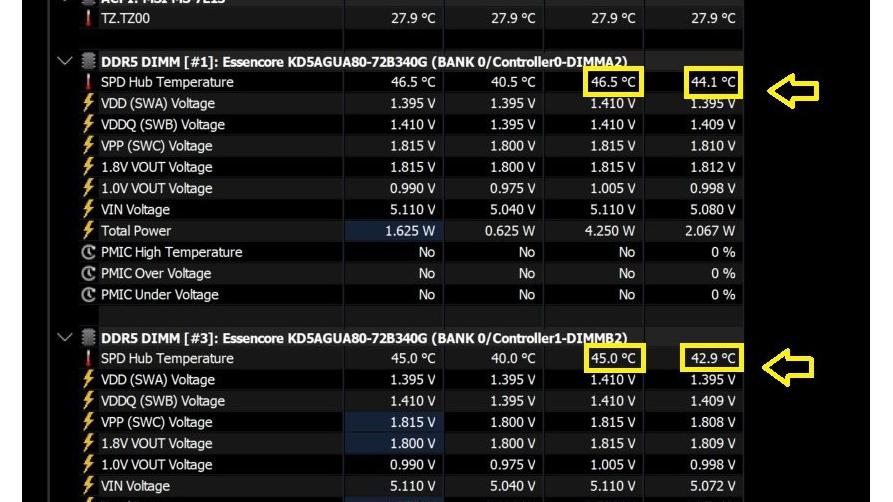Screen dimensions: 893x502
Task: Click the 5.072 V value in DIMM #3 VIN row
Action: [712, 486]
